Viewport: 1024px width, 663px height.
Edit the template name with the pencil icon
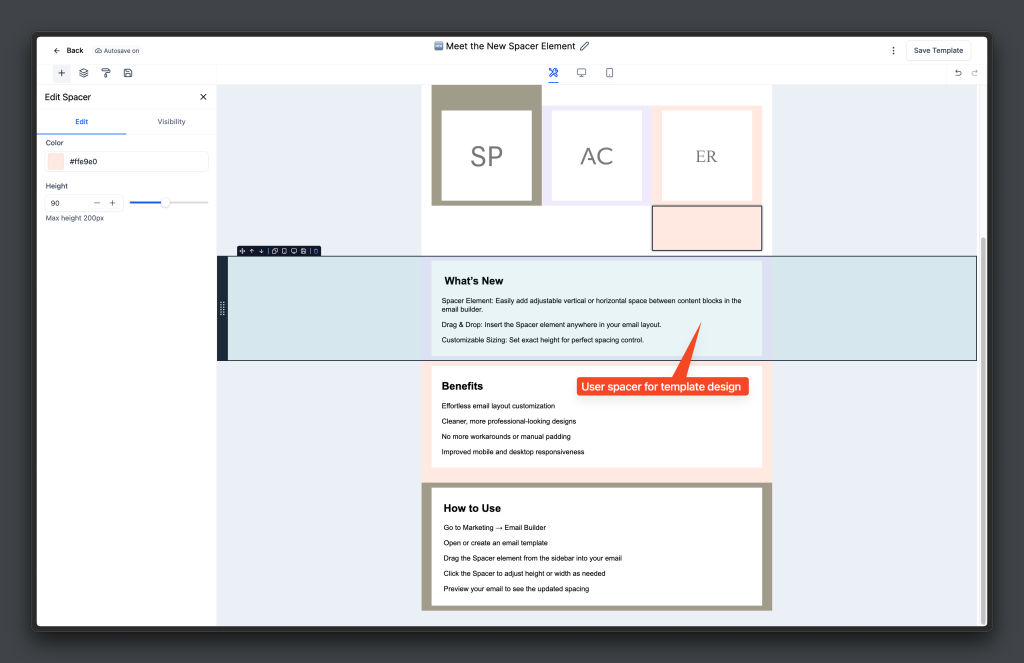(584, 46)
